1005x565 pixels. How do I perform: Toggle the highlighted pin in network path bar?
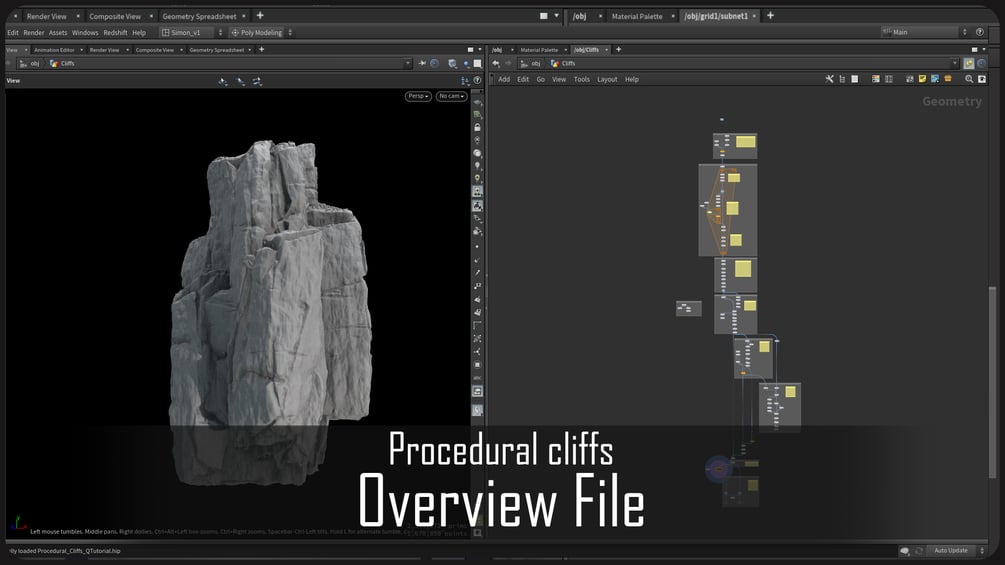pos(968,63)
